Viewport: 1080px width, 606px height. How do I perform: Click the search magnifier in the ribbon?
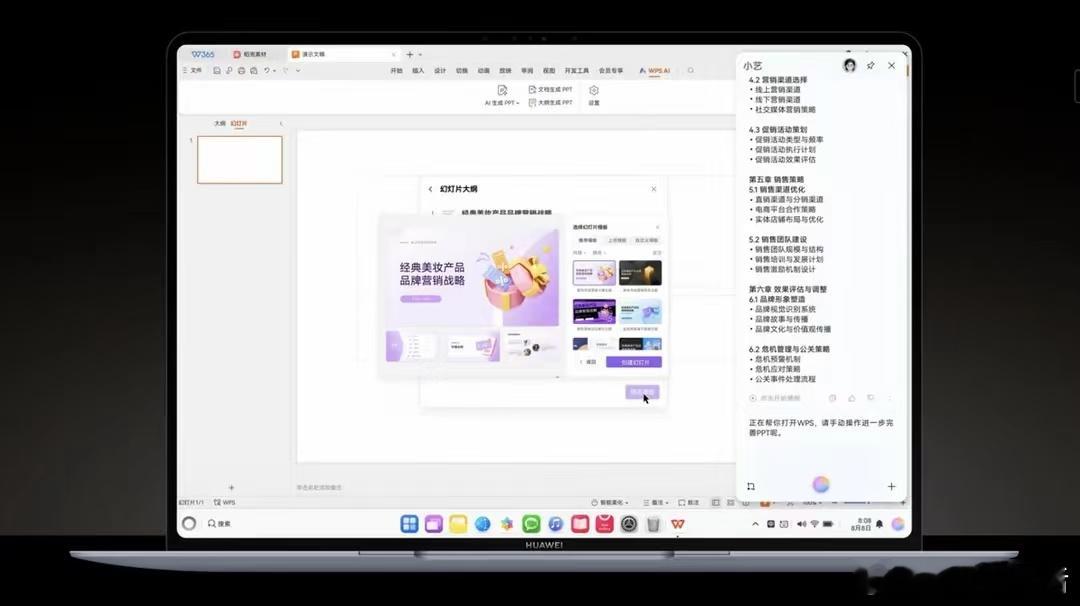point(691,70)
